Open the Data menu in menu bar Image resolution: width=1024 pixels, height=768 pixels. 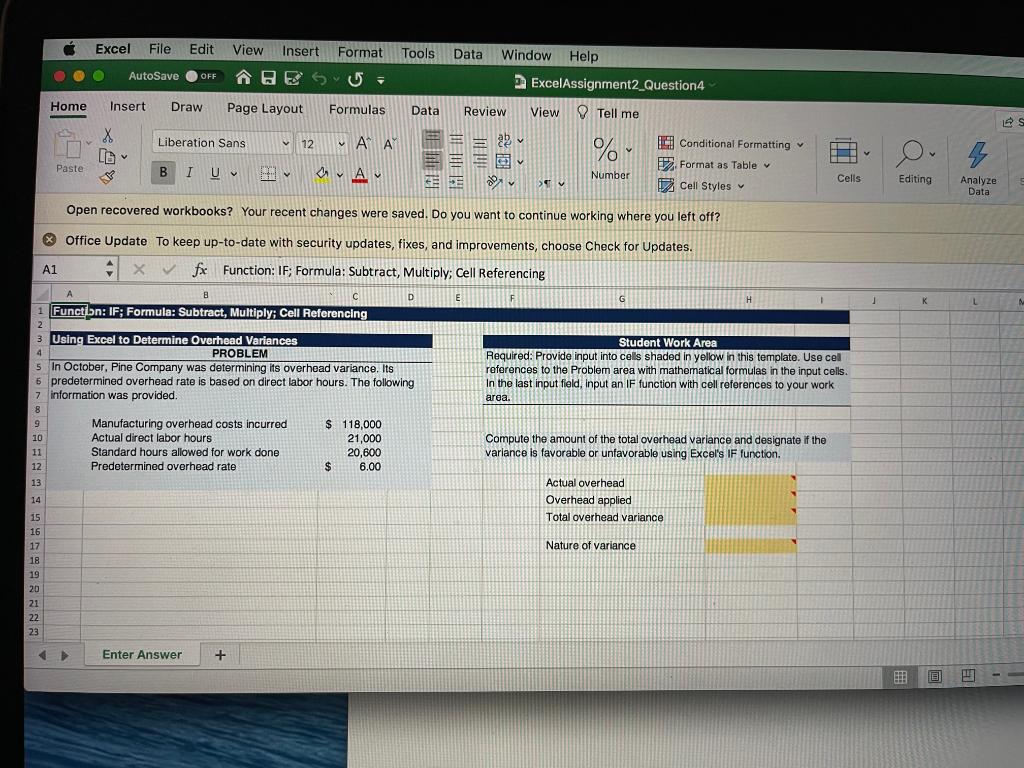[x=467, y=54]
